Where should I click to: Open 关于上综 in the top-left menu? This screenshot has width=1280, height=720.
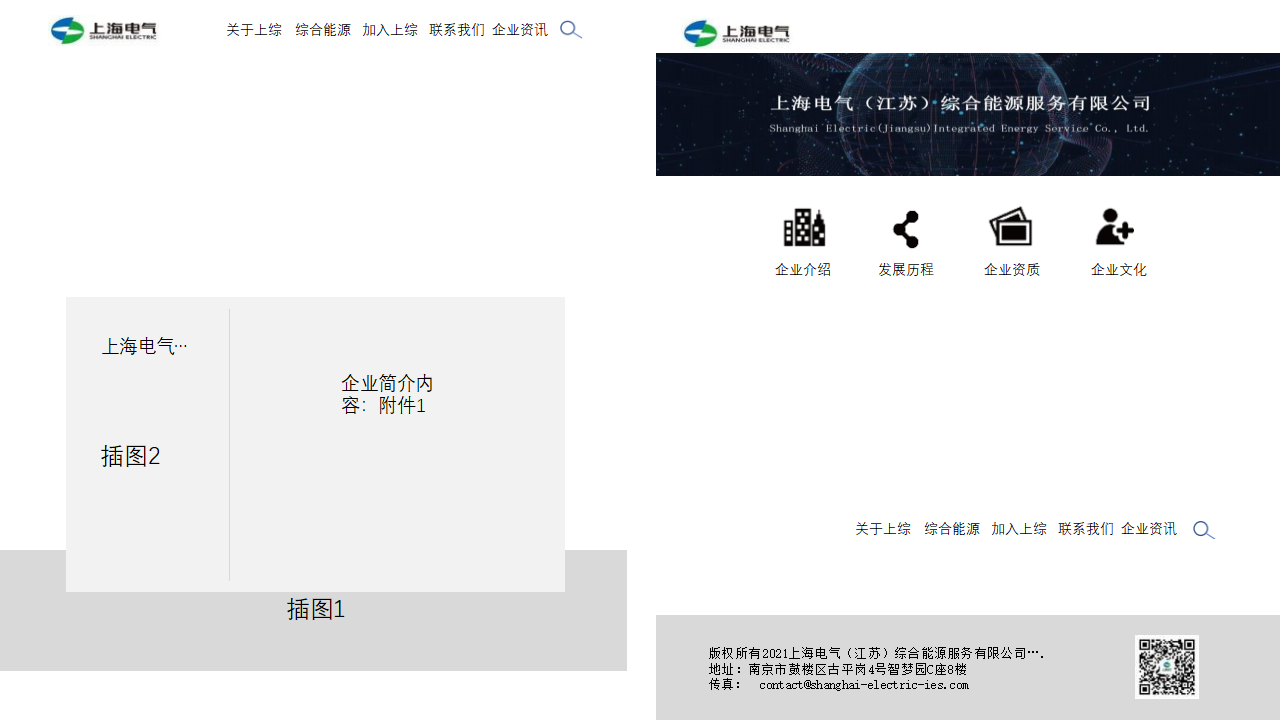point(254,30)
